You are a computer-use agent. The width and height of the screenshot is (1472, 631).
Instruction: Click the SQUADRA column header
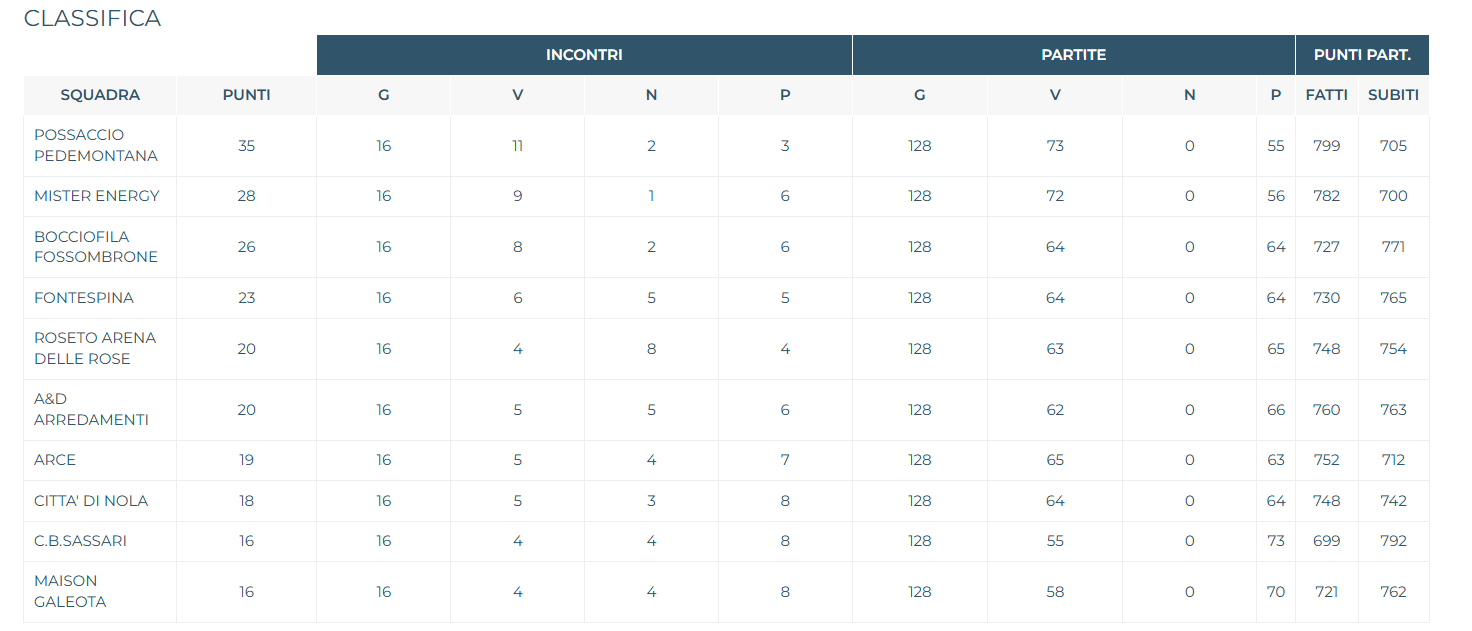(x=100, y=95)
